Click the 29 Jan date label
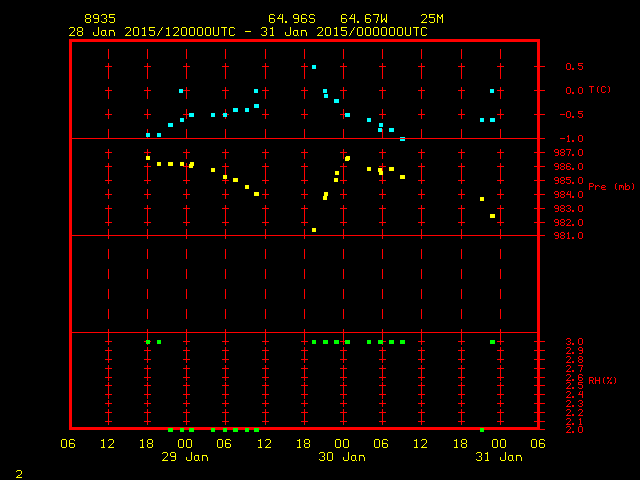 click(185, 457)
